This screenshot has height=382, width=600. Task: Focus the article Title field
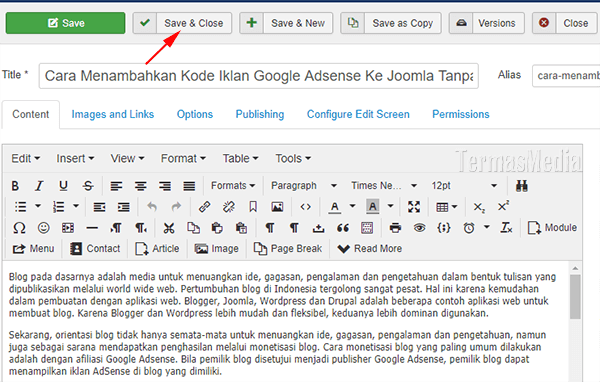[259, 76]
